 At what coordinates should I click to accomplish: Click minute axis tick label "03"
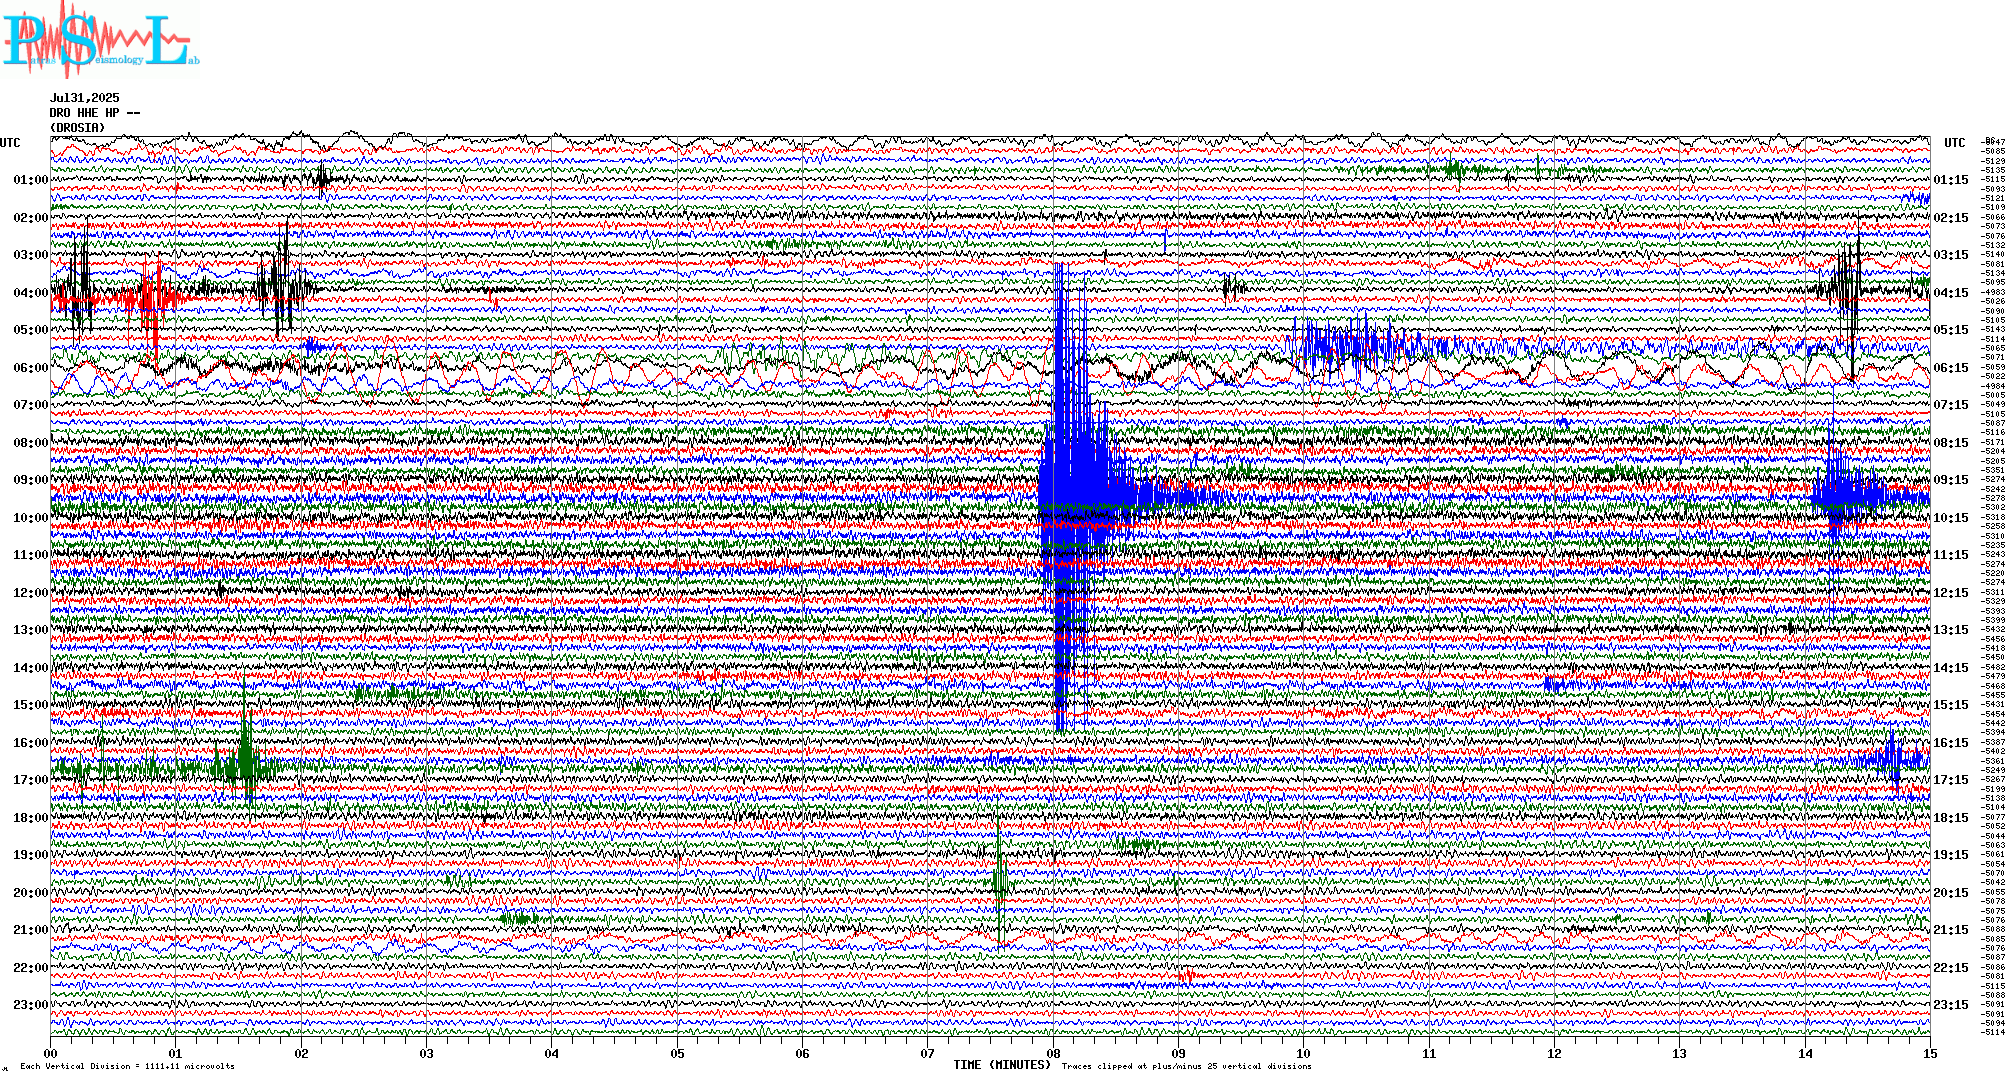click(427, 1053)
